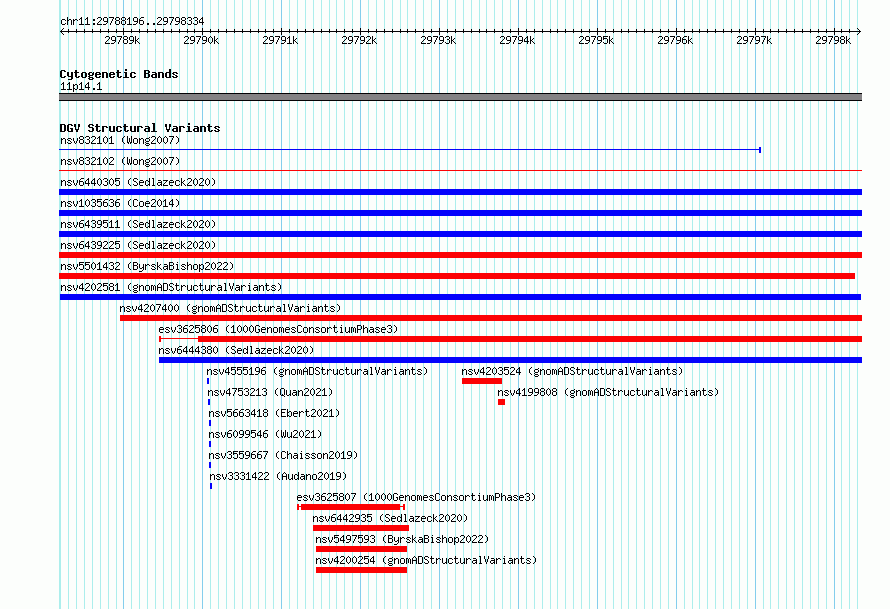This screenshot has height=609, width=890.
Task: Click the blue bar under nsv6440305
Action: pos(460,192)
